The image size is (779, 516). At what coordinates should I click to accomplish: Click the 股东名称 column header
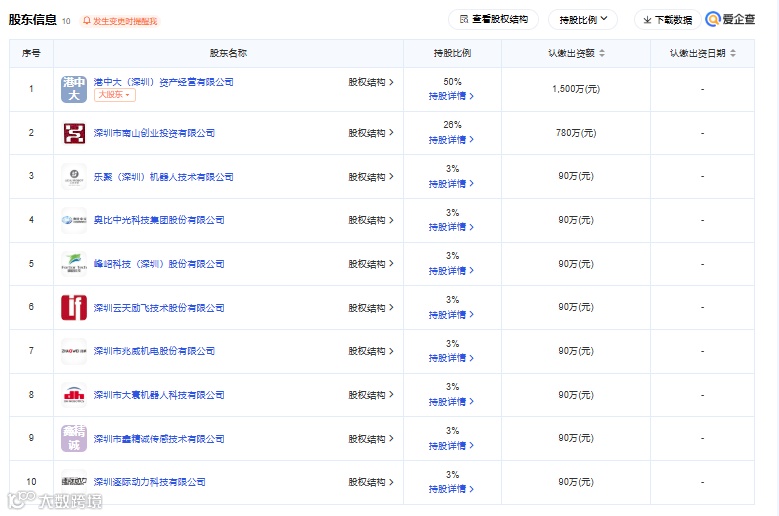coord(229,53)
